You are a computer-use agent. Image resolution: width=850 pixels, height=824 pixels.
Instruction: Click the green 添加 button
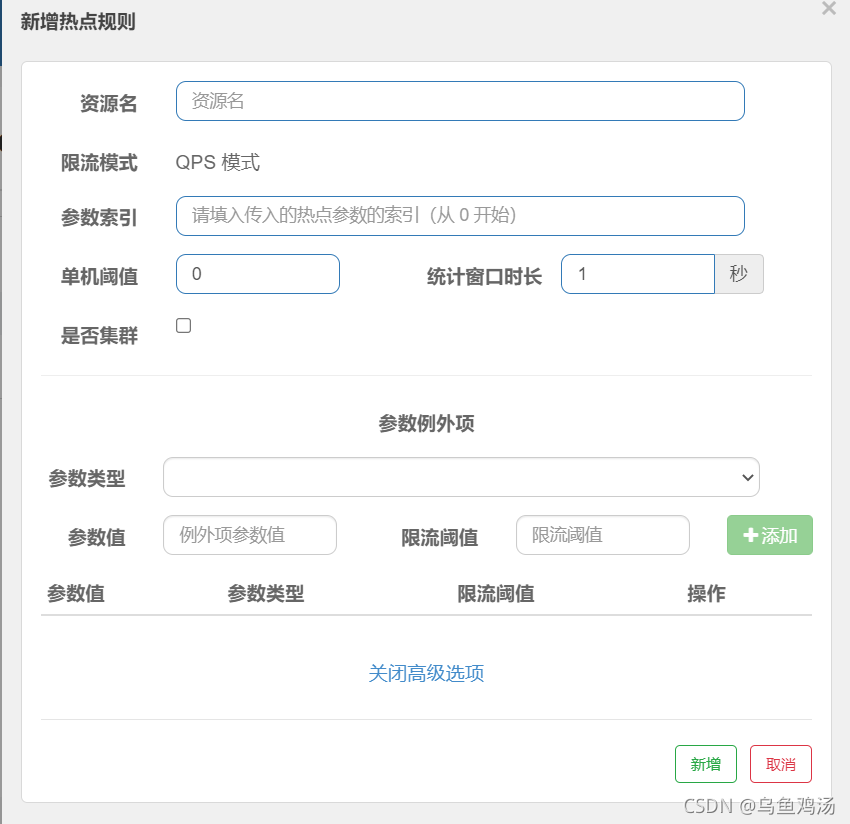click(770, 535)
